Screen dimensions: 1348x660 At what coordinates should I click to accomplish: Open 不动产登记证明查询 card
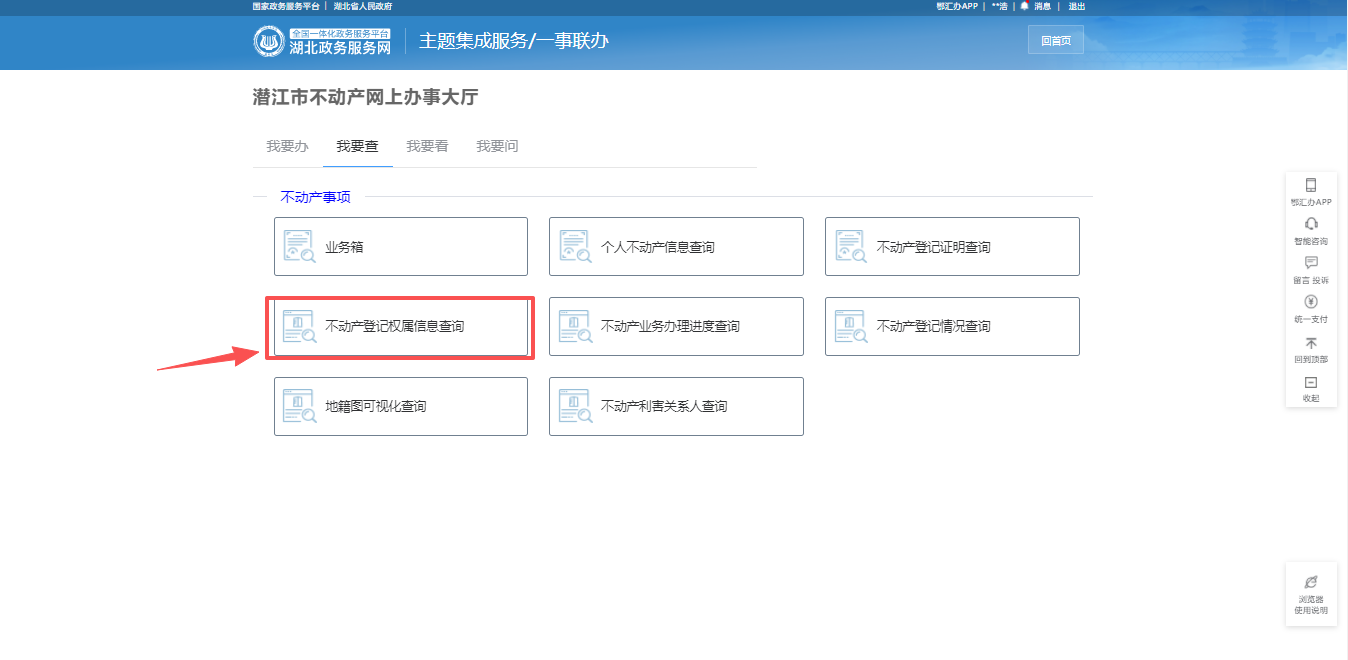(x=952, y=247)
